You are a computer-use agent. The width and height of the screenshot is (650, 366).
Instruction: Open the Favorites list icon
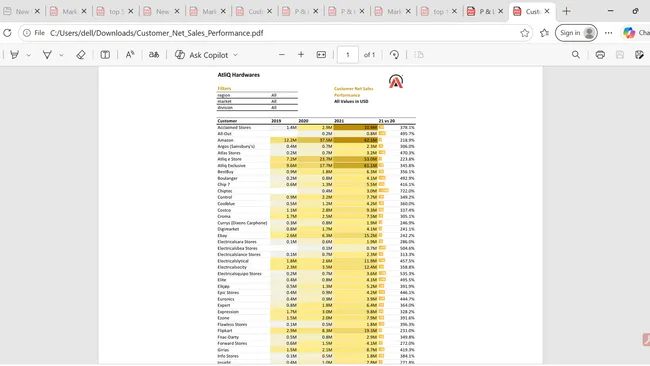point(544,33)
